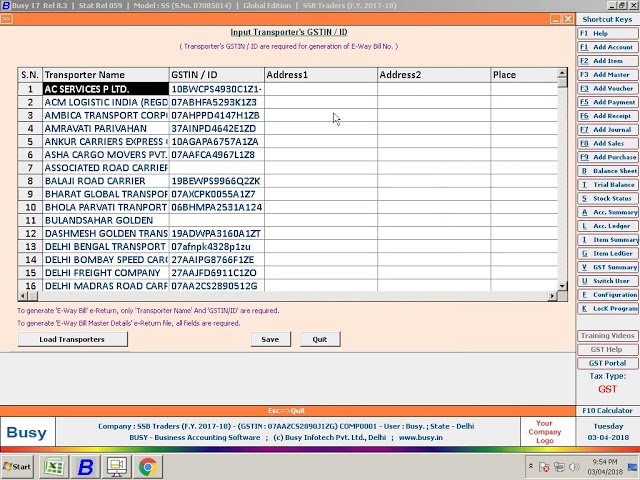Click the Quit button
The width and height of the screenshot is (640, 480).
click(320, 339)
